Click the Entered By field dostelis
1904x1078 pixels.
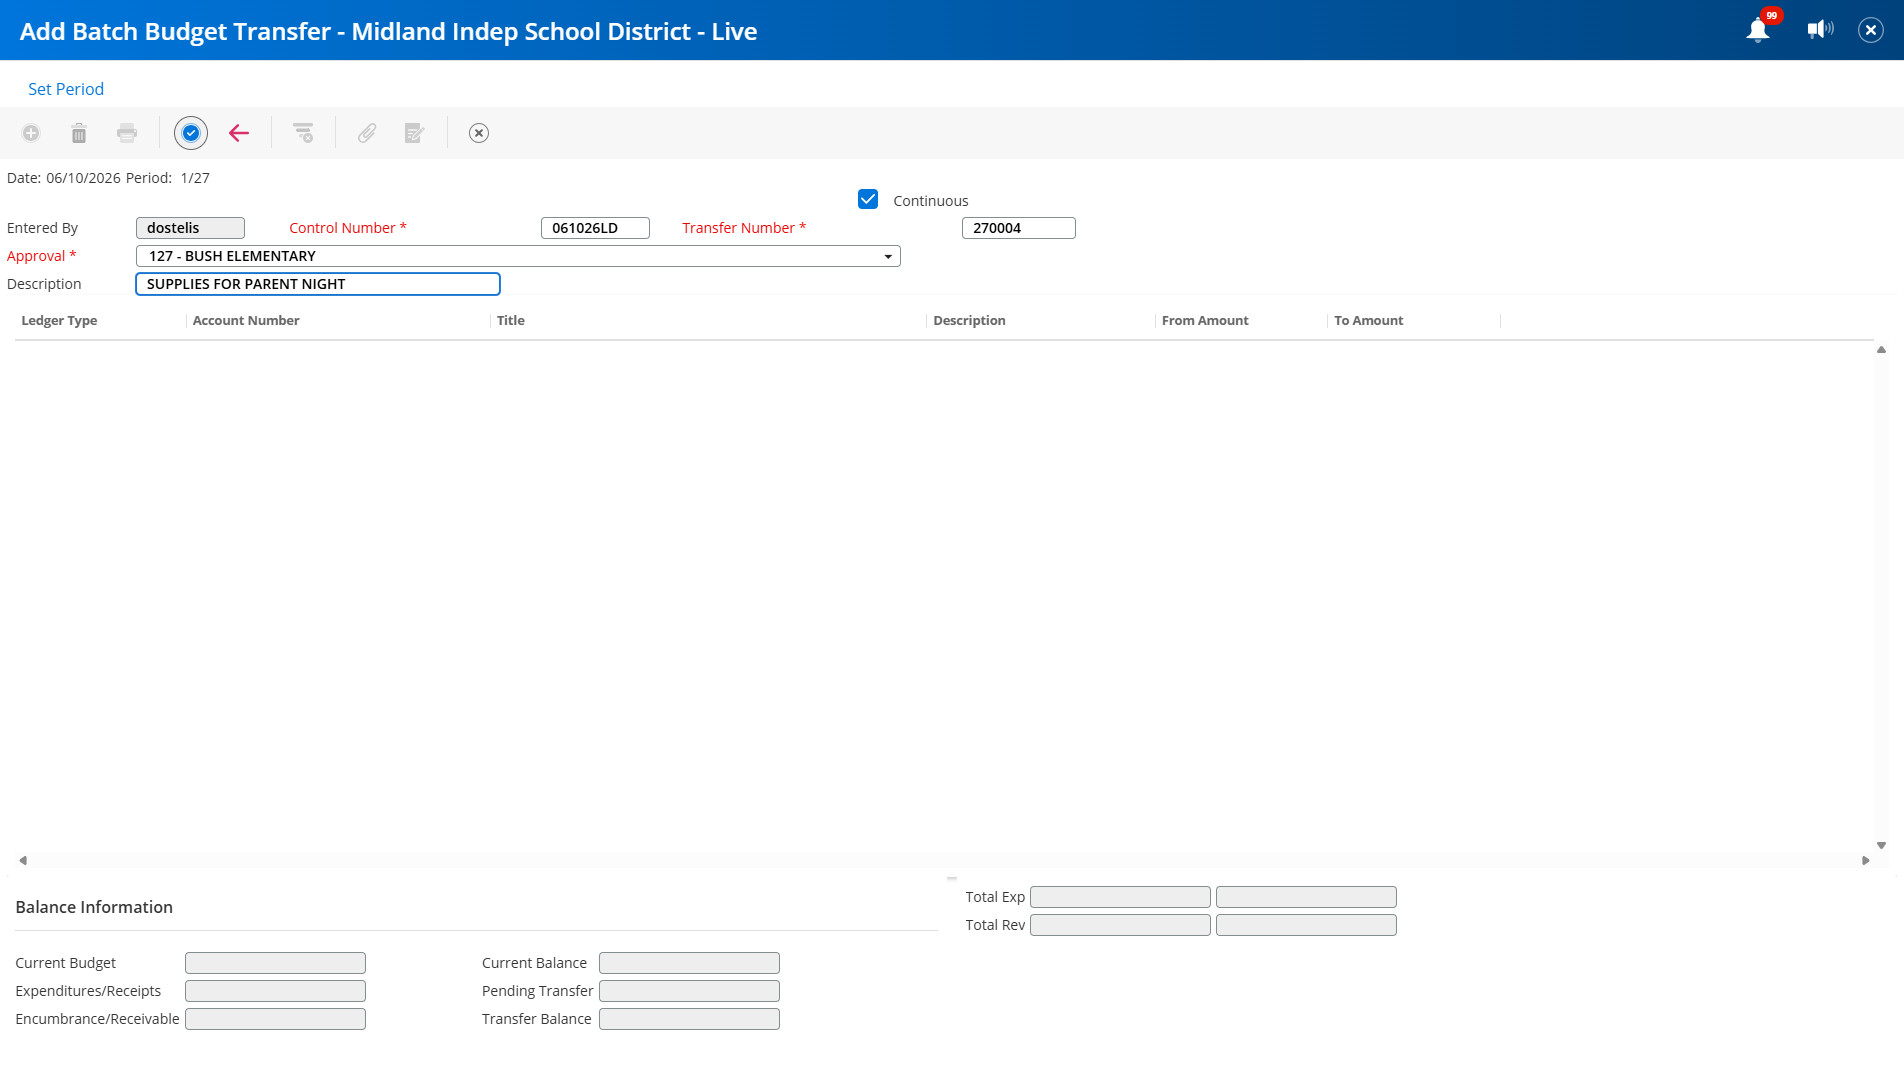[190, 228]
